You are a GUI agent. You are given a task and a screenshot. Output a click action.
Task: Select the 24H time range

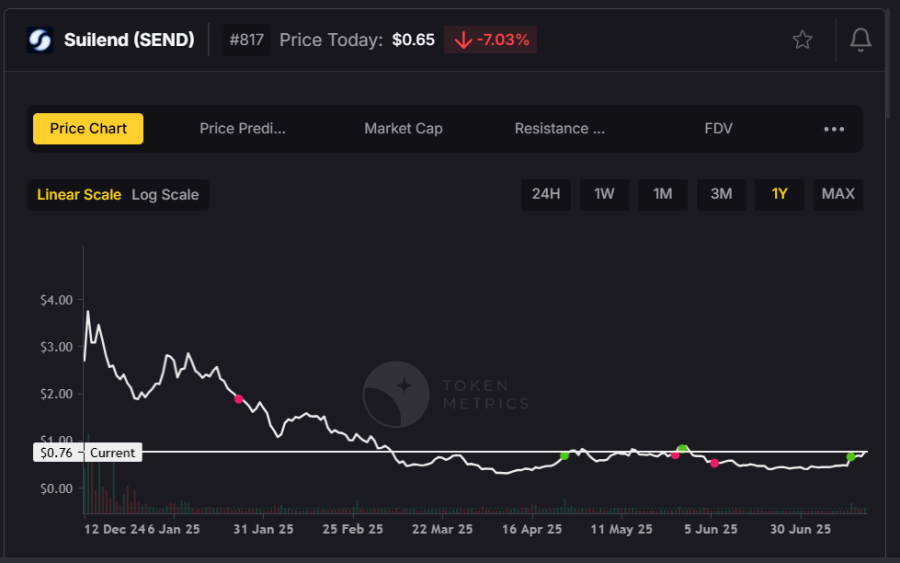pyautogui.click(x=545, y=194)
